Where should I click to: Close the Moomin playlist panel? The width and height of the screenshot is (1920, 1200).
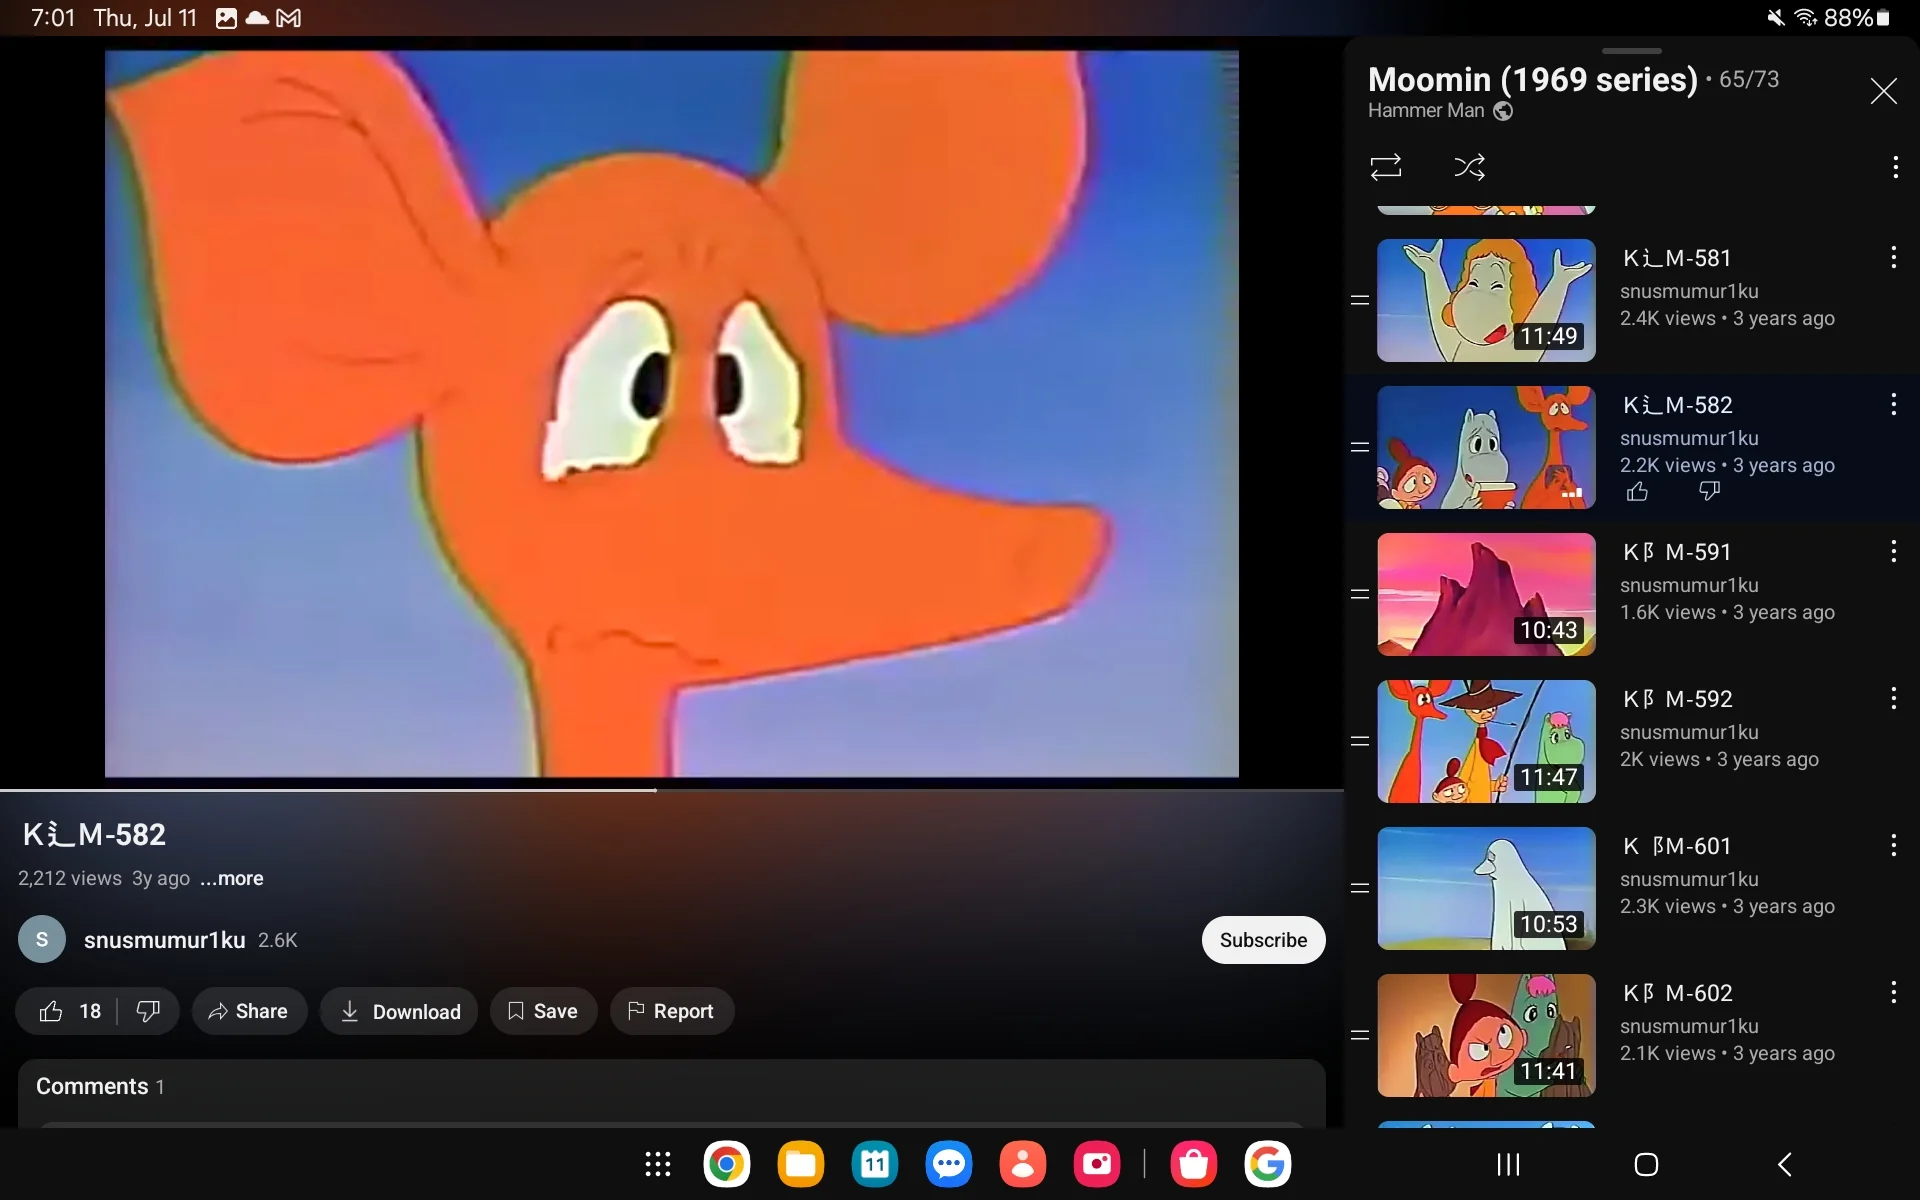(1883, 91)
